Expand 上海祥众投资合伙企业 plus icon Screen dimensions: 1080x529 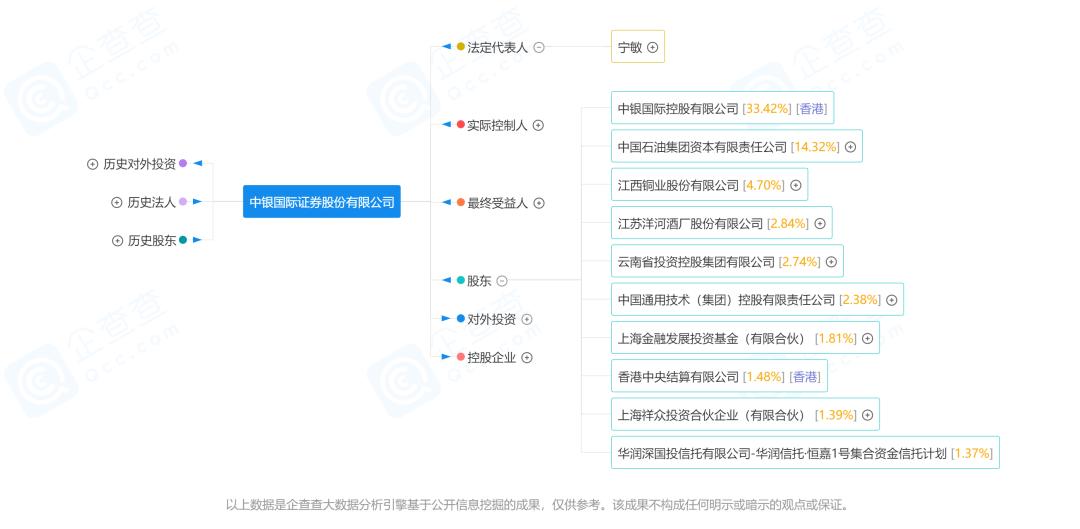867,415
